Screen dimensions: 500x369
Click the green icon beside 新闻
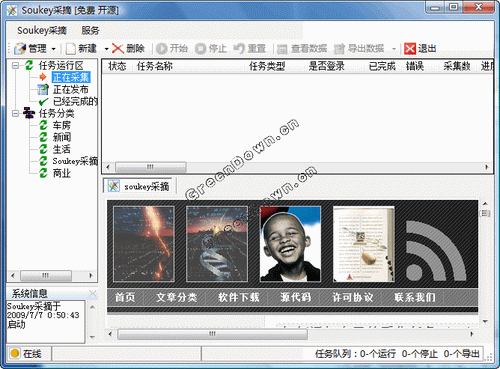click(43, 137)
